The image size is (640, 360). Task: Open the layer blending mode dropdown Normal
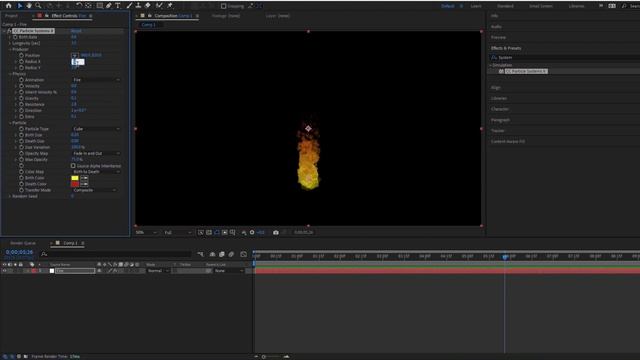158,271
